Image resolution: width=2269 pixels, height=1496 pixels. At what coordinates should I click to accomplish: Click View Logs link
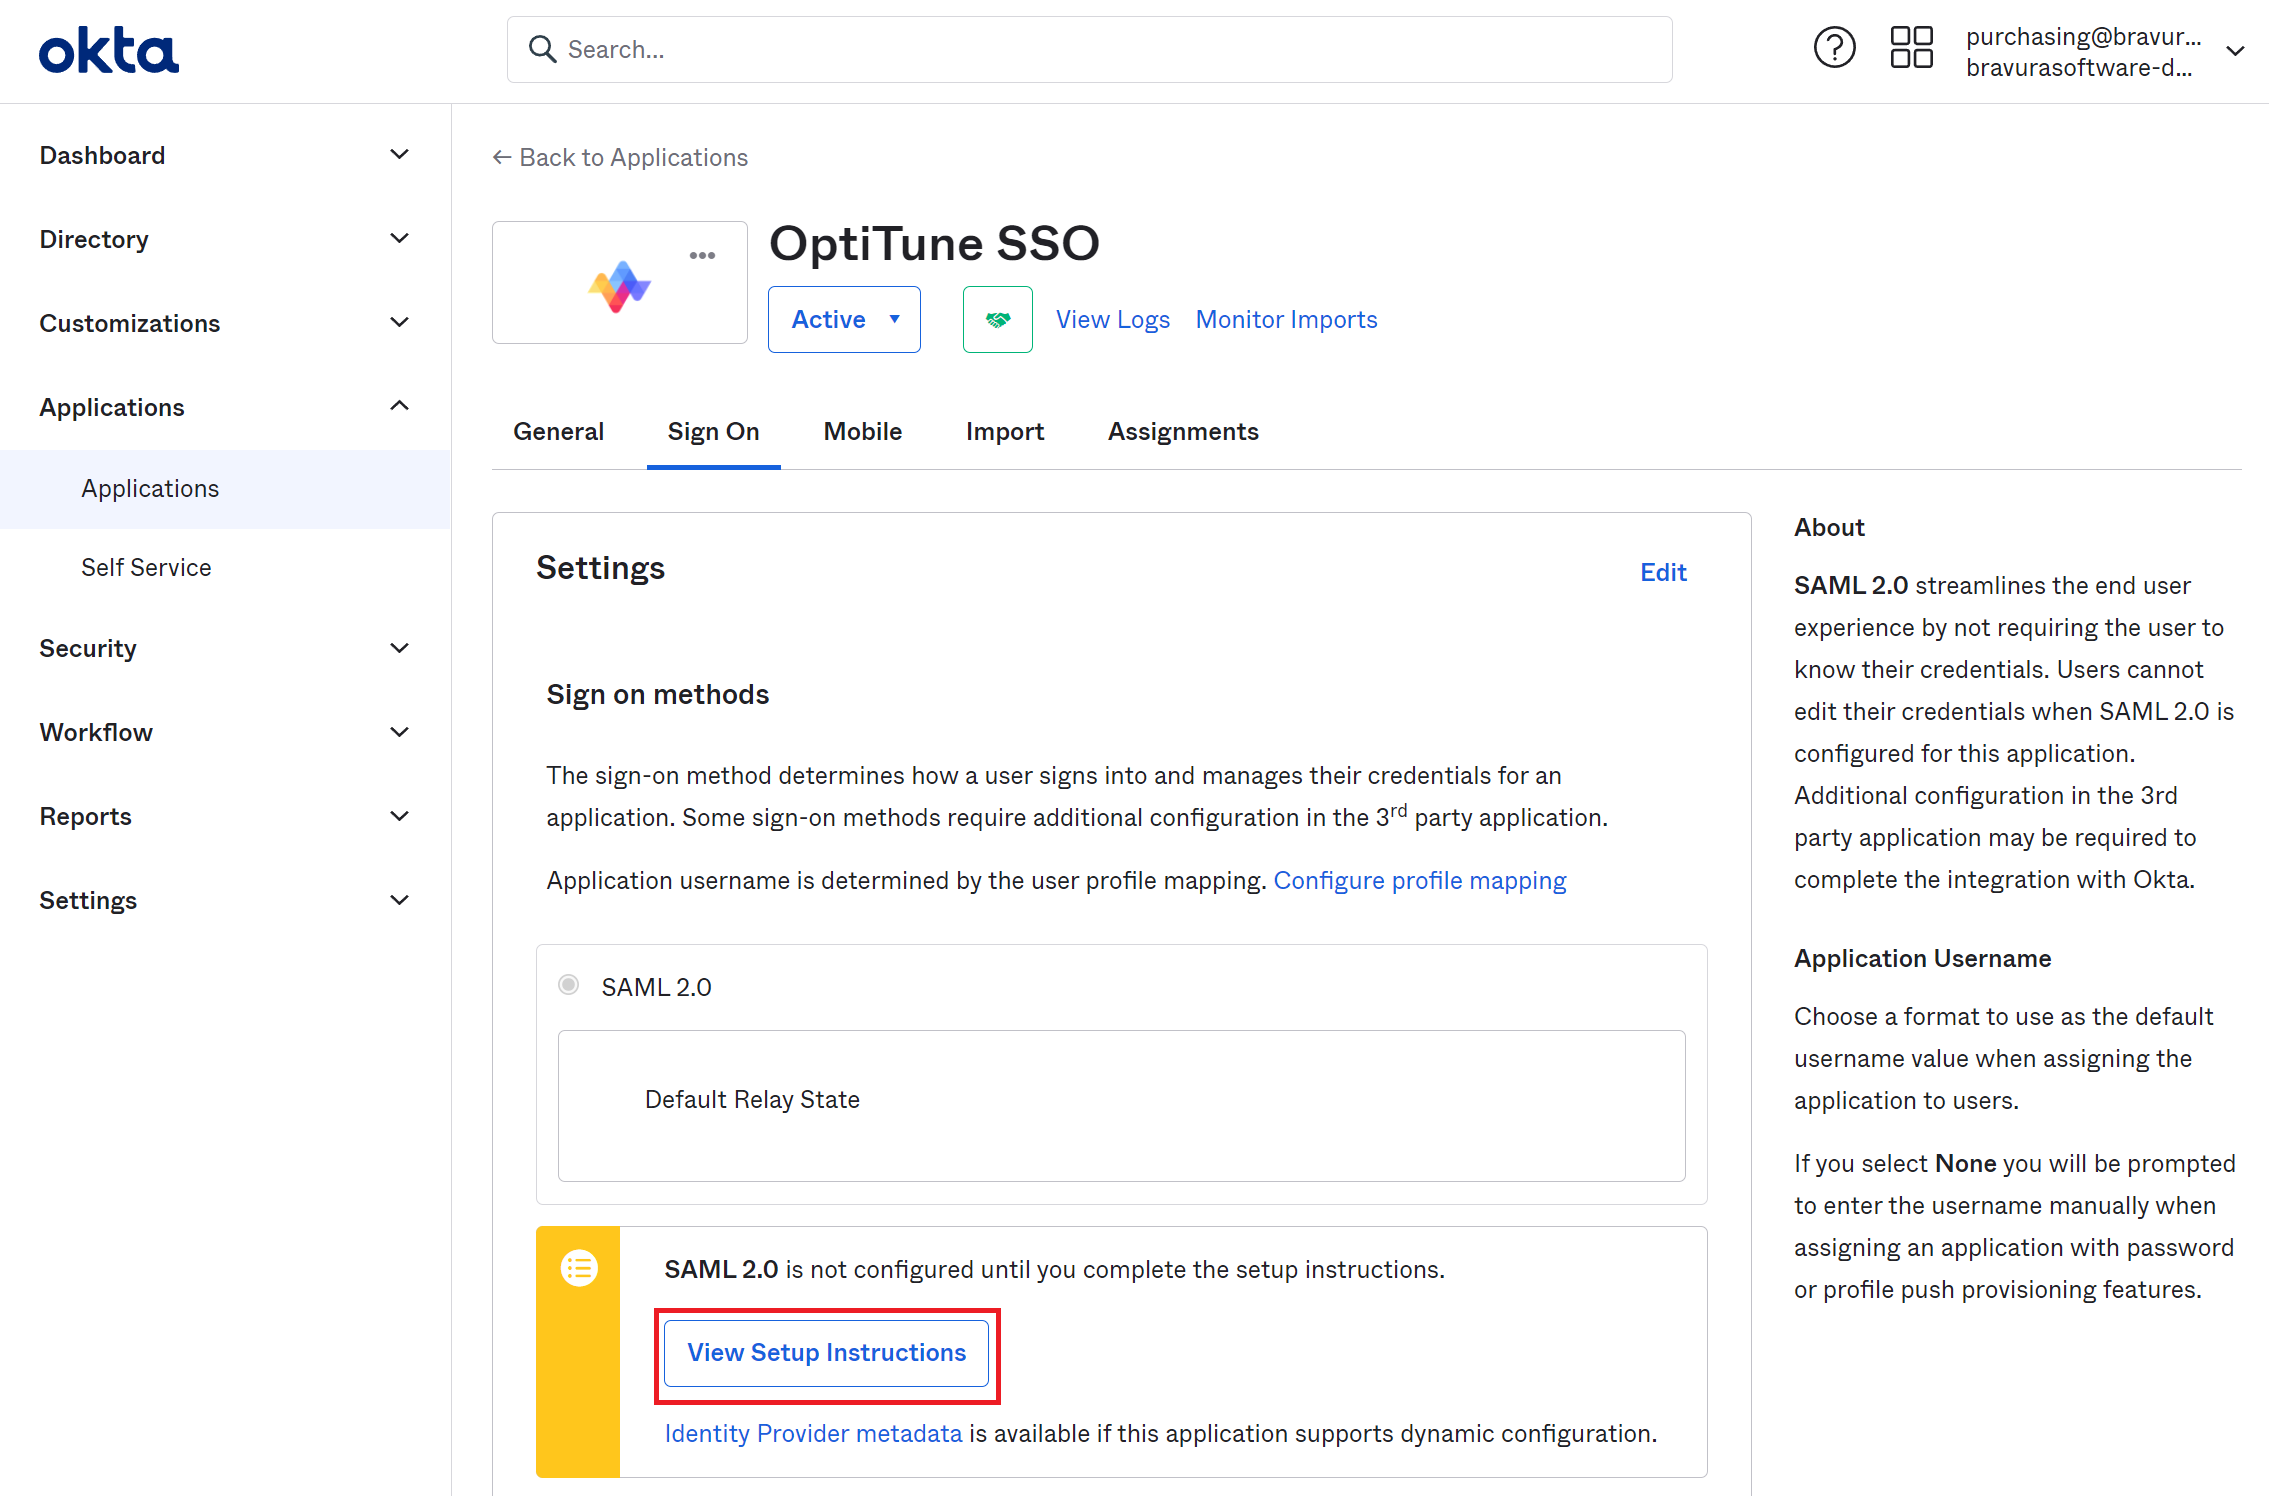[1112, 319]
